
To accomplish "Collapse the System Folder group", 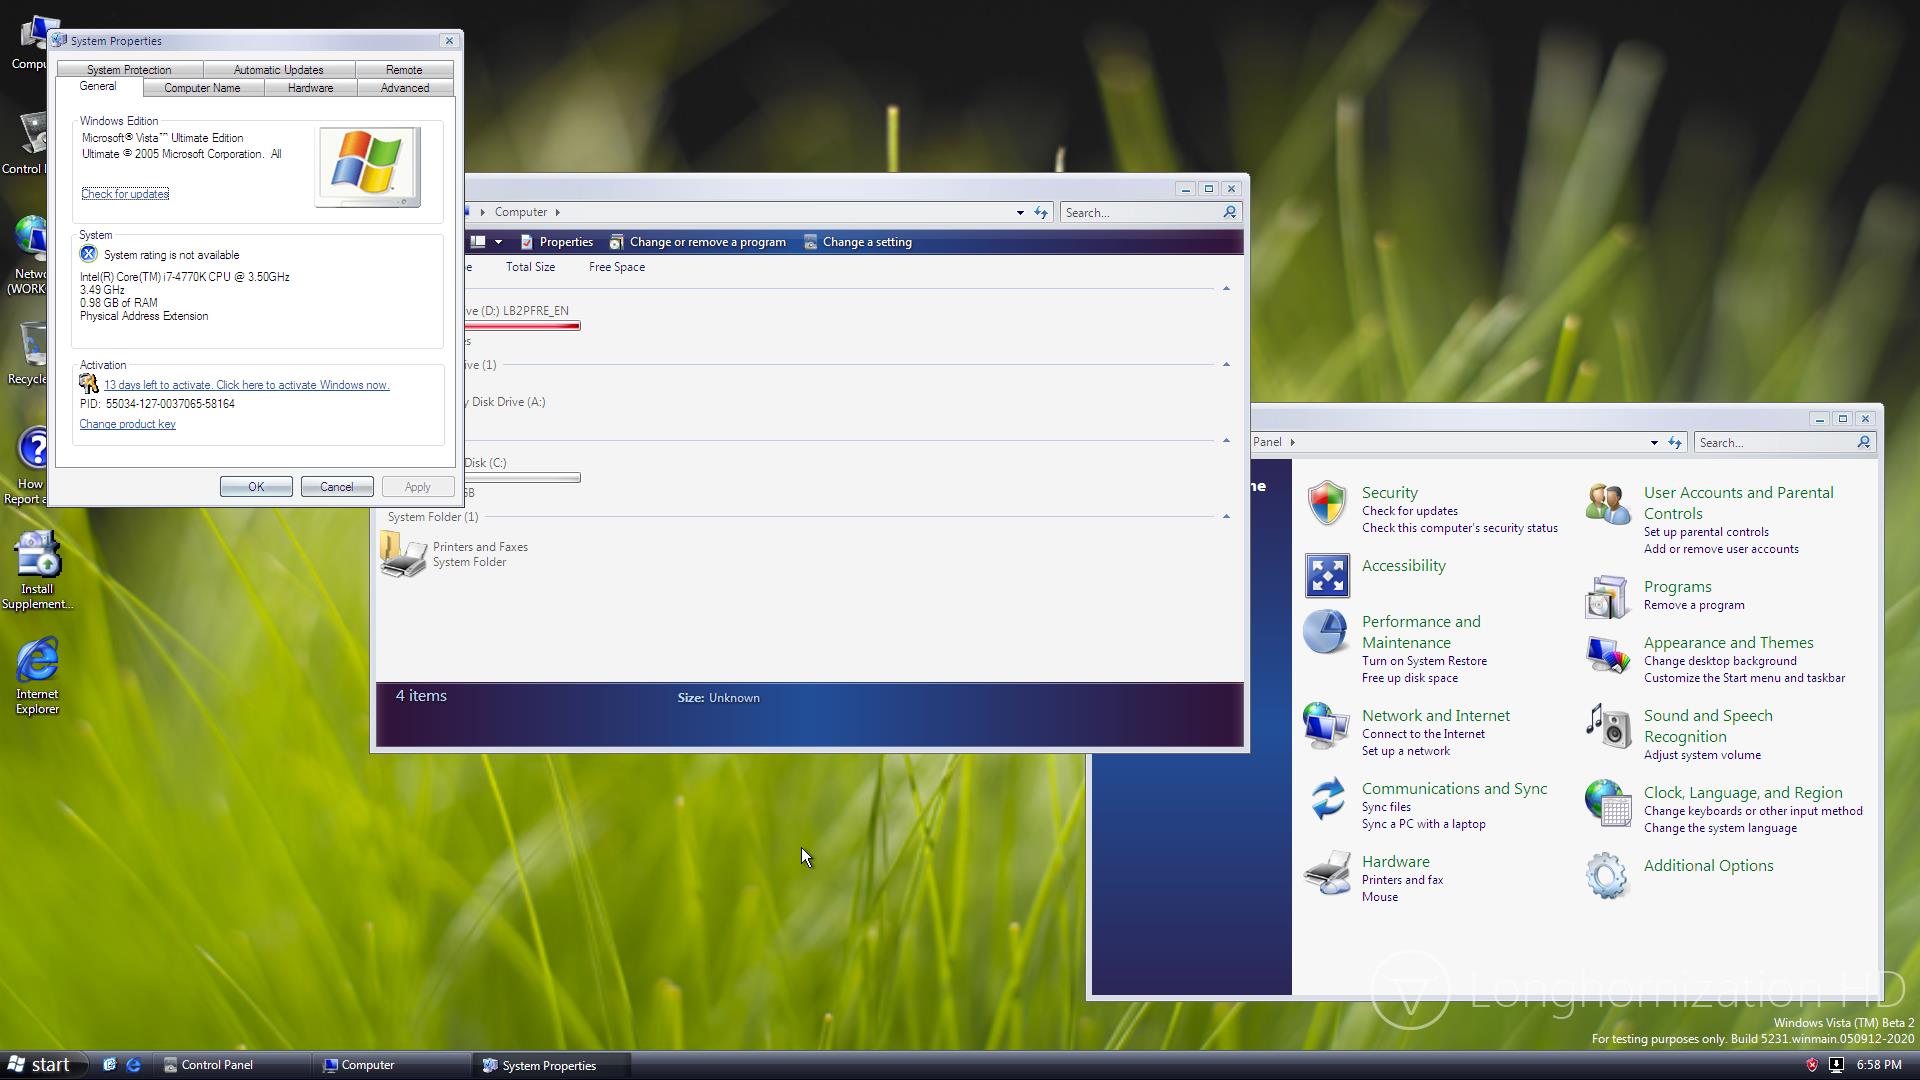I will pos(1226,517).
